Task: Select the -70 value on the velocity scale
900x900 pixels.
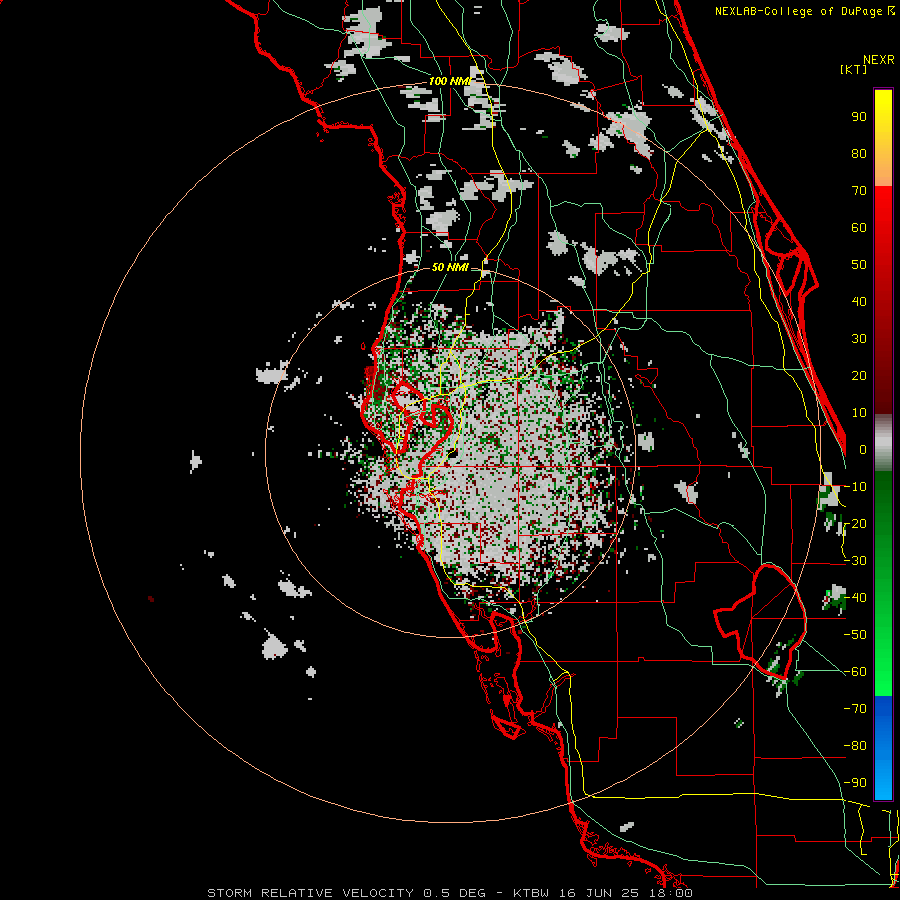Action: click(855, 709)
